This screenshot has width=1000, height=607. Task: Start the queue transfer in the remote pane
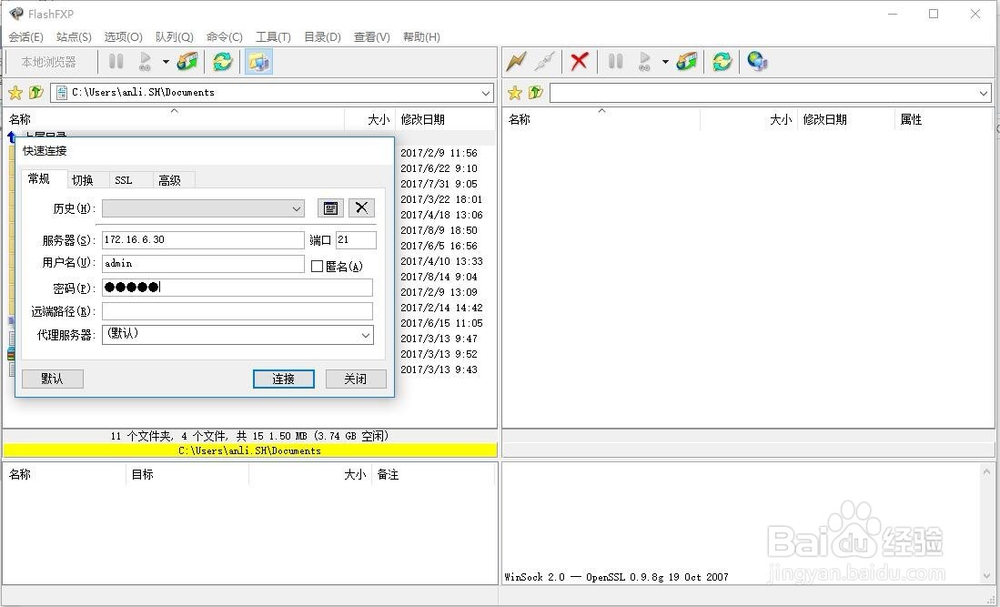(644, 62)
